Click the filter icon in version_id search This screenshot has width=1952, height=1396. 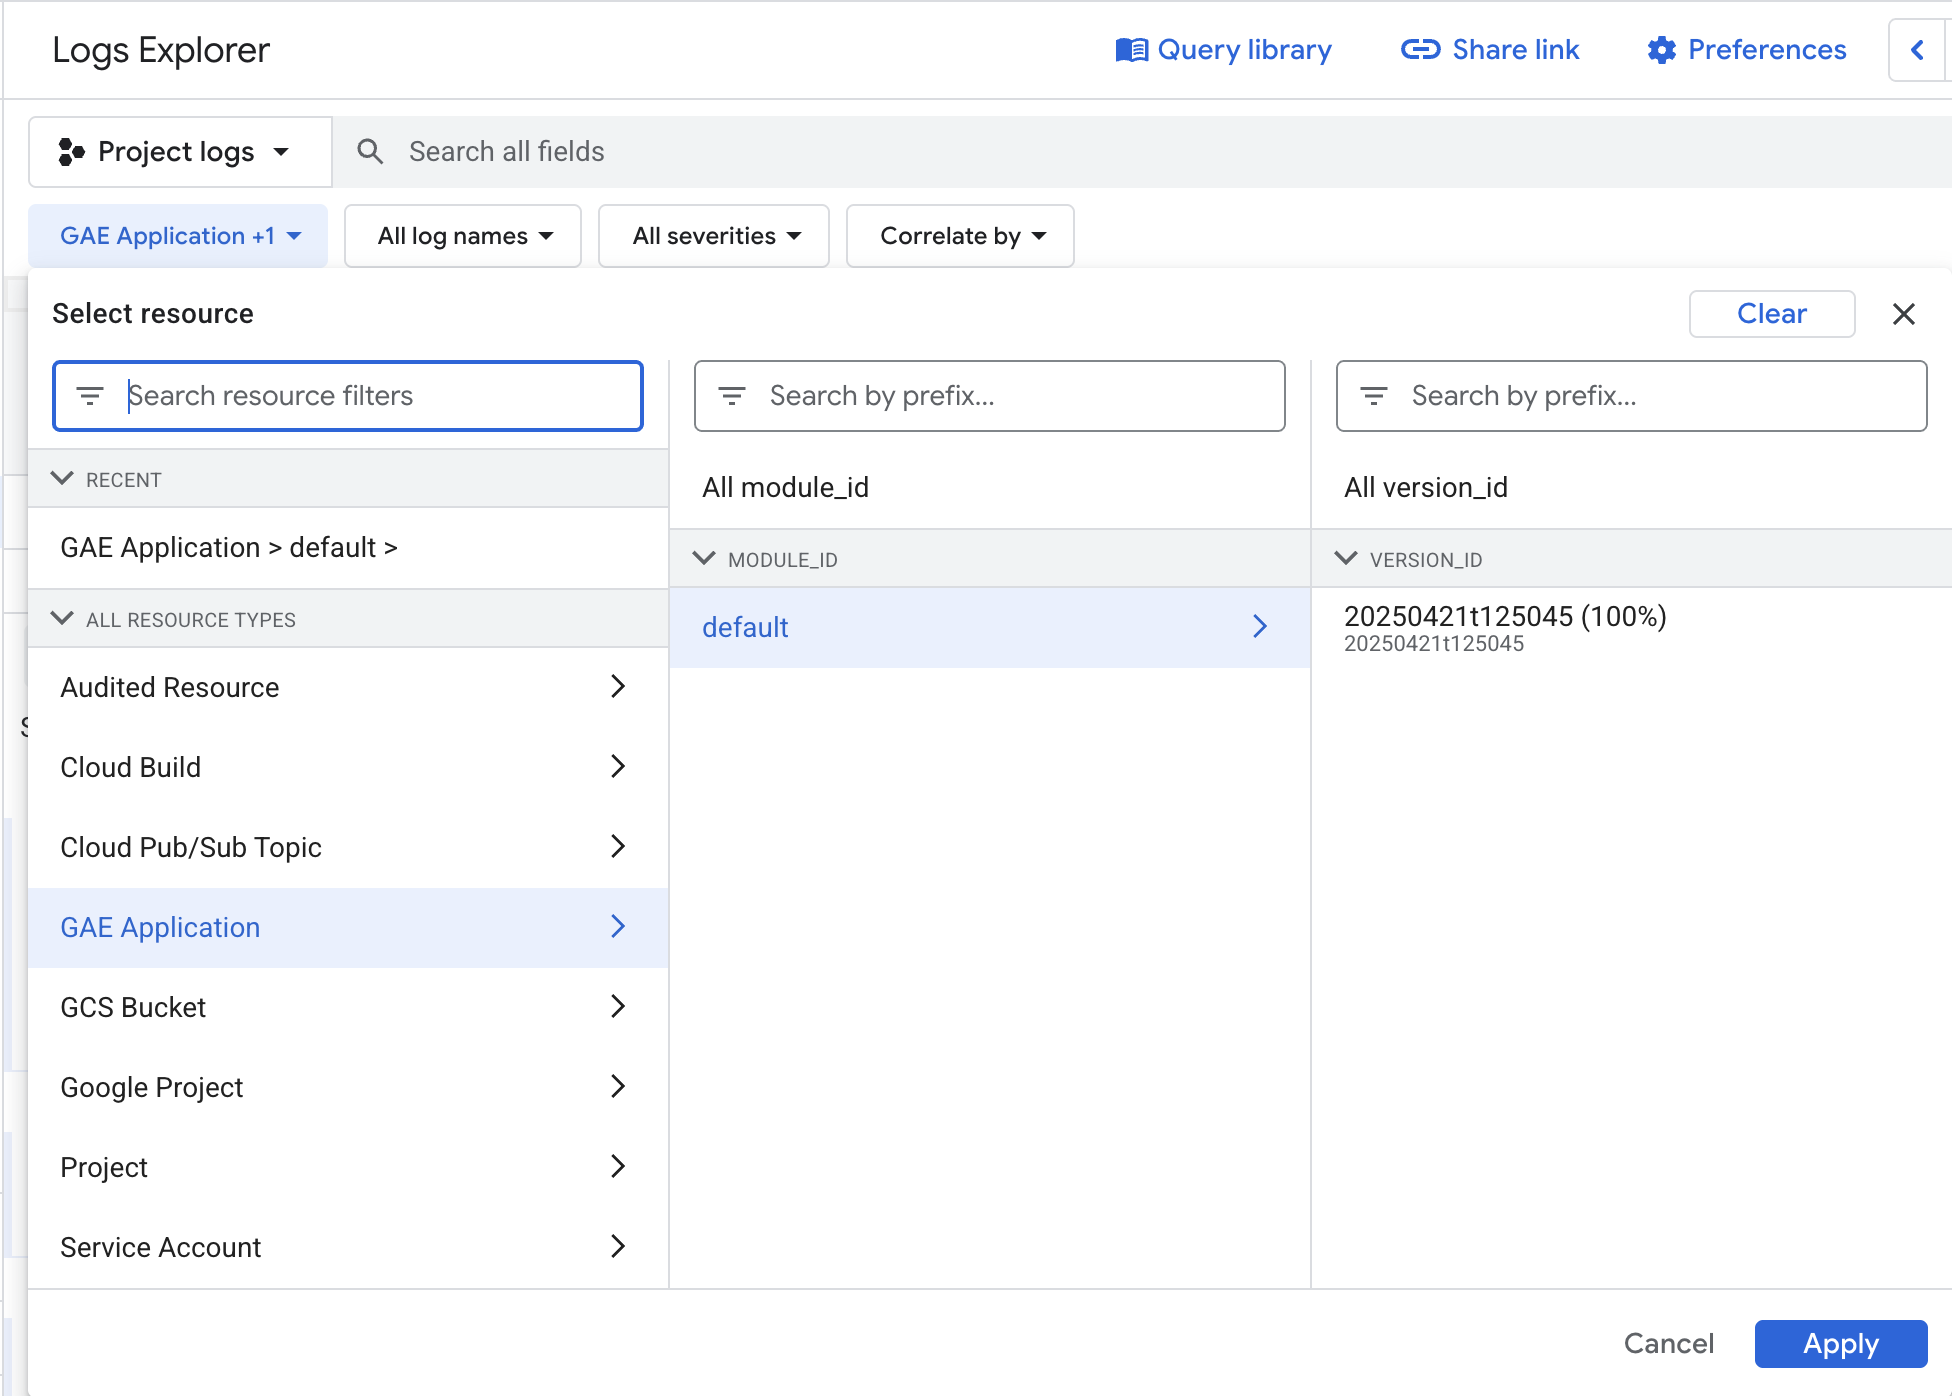click(1374, 396)
